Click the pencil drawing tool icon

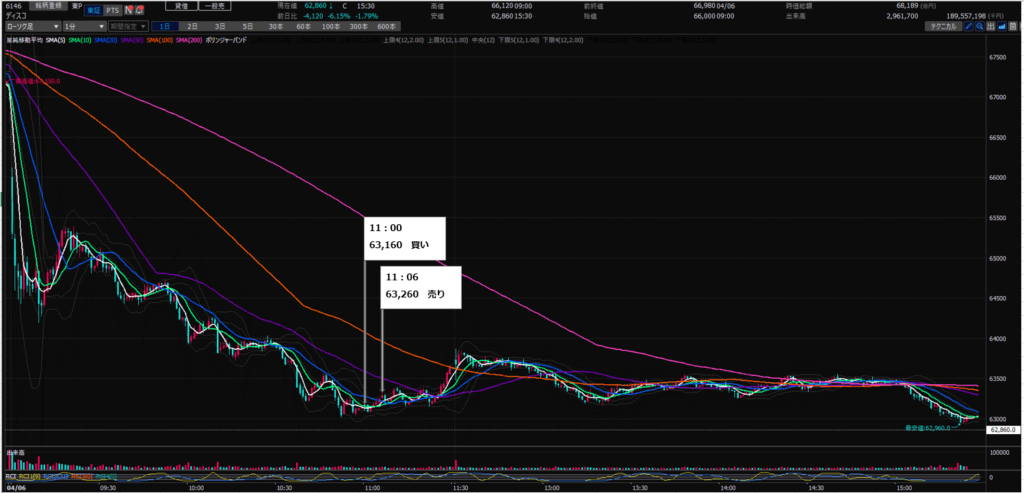point(968,26)
